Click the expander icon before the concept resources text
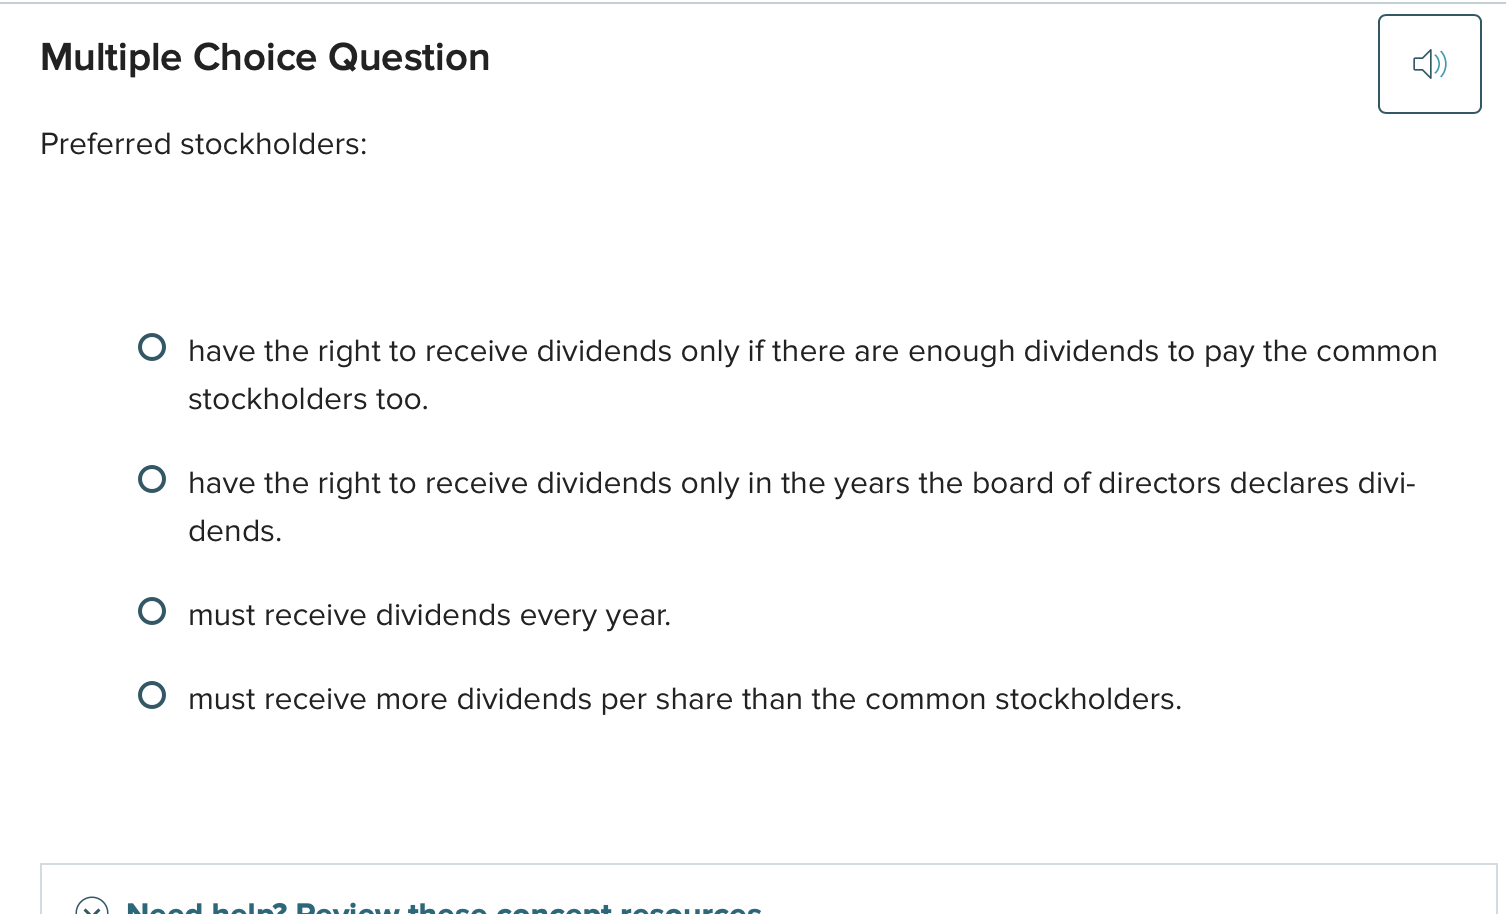This screenshot has width=1506, height=914. pos(90,908)
